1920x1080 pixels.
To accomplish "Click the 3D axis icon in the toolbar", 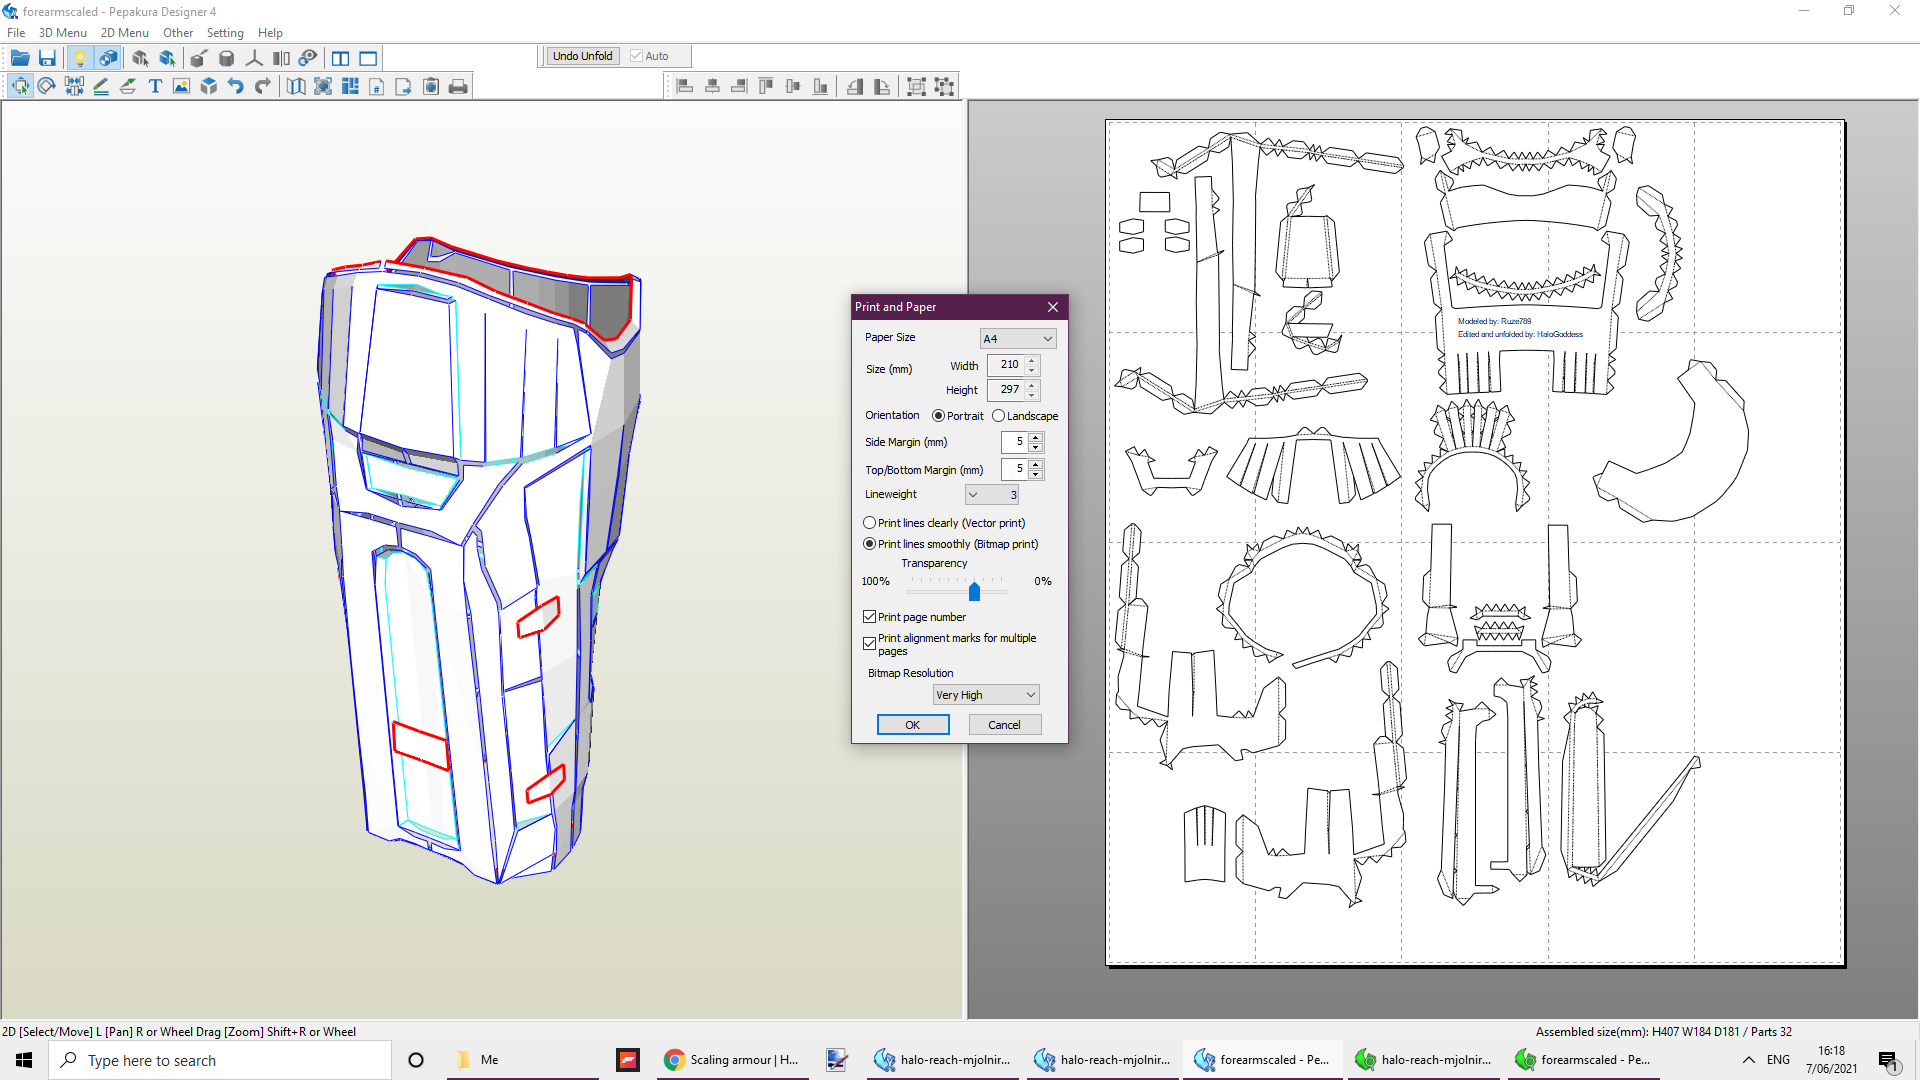I will [x=255, y=58].
